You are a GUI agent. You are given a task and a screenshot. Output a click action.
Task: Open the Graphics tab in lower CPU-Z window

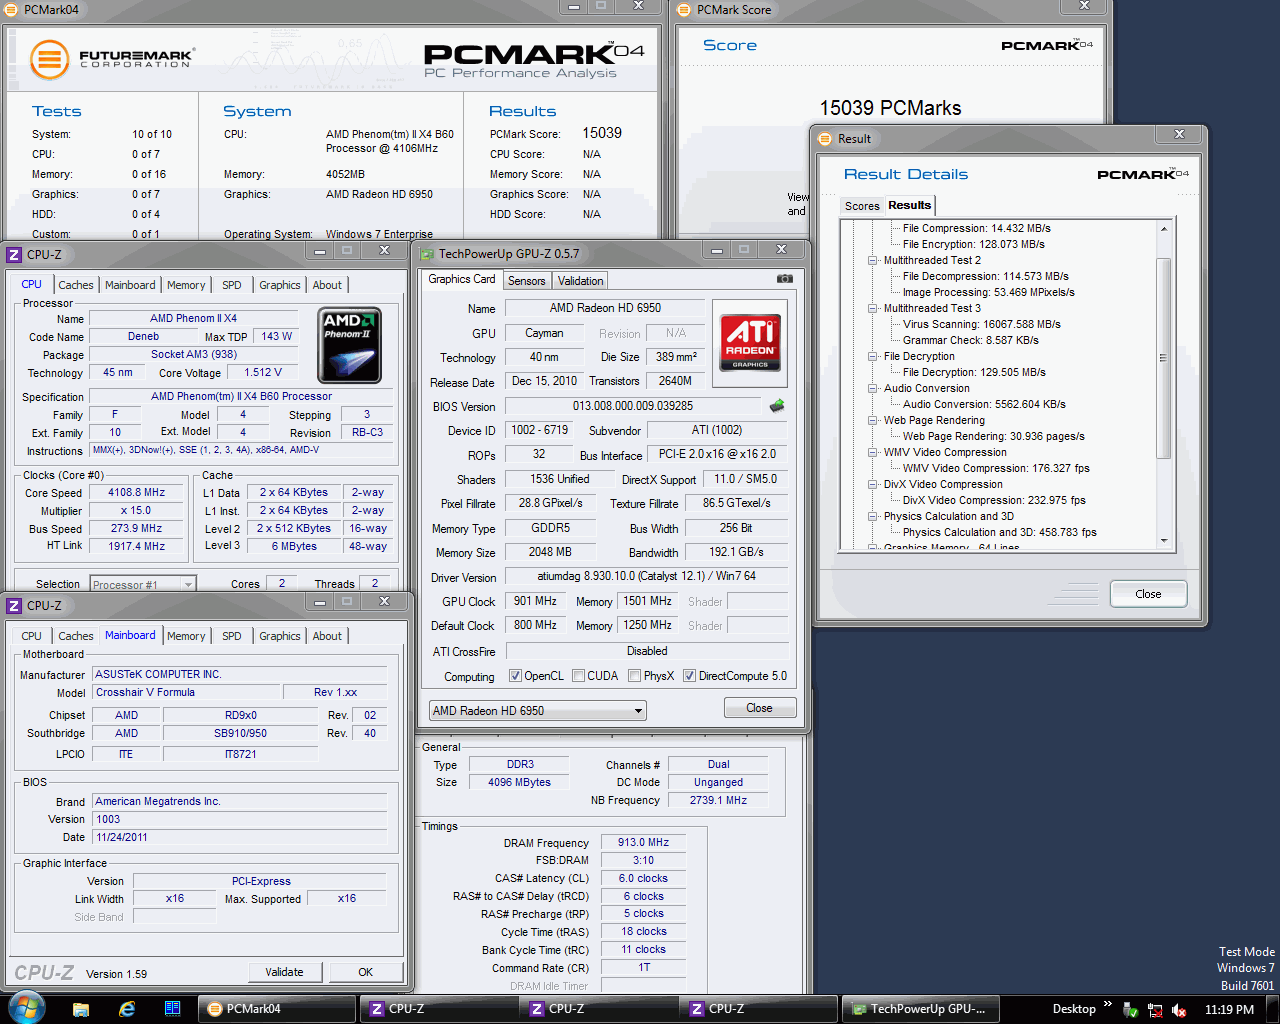[x=279, y=636]
